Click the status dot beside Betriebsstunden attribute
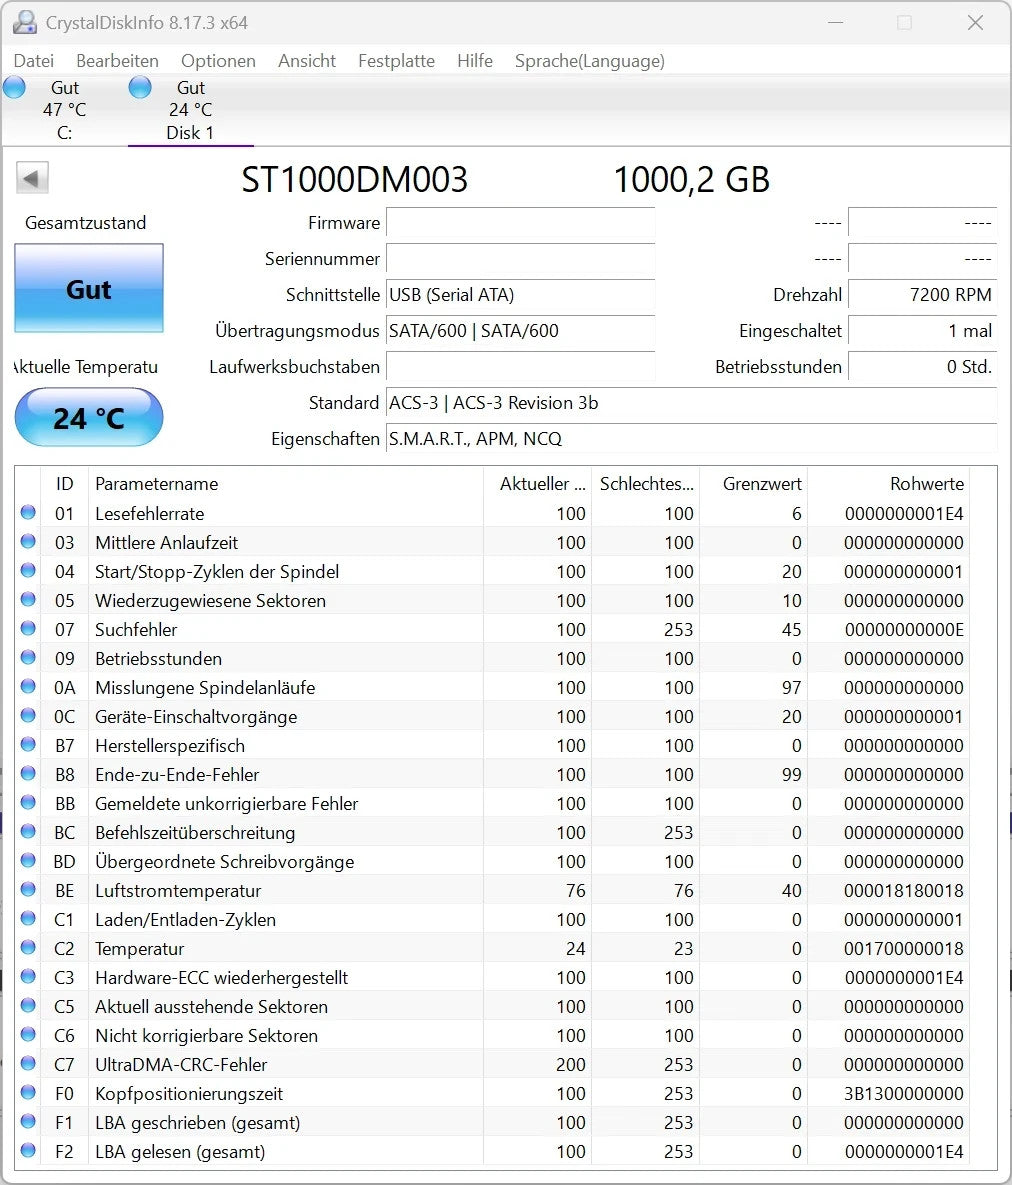This screenshot has height=1185, width=1012. click(27, 658)
